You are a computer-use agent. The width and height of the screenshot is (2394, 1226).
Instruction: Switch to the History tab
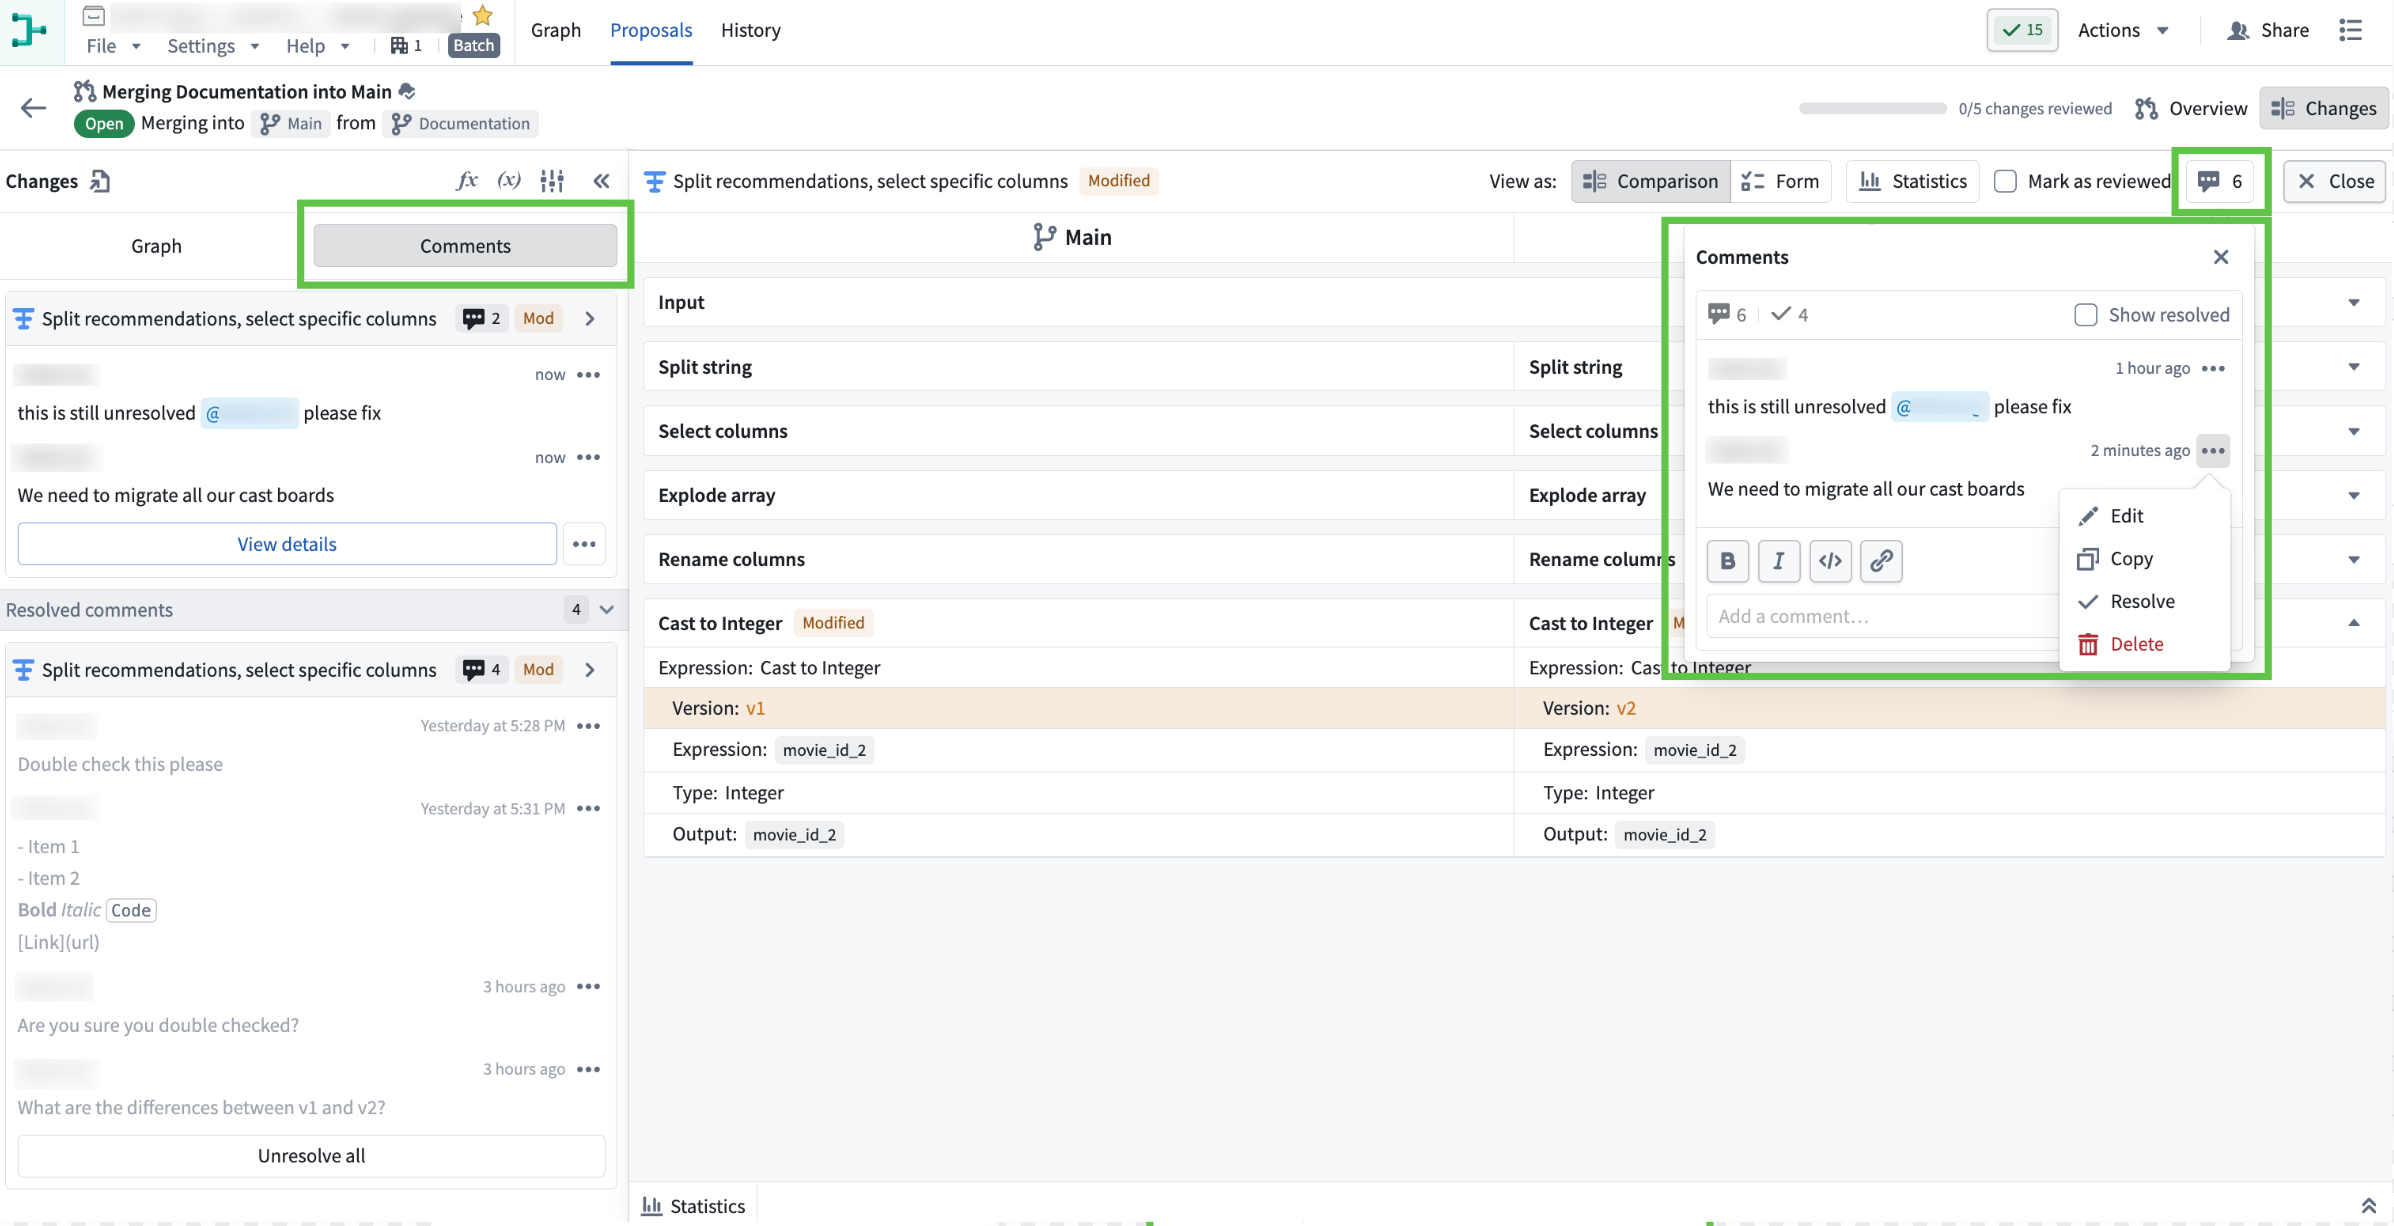(750, 30)
